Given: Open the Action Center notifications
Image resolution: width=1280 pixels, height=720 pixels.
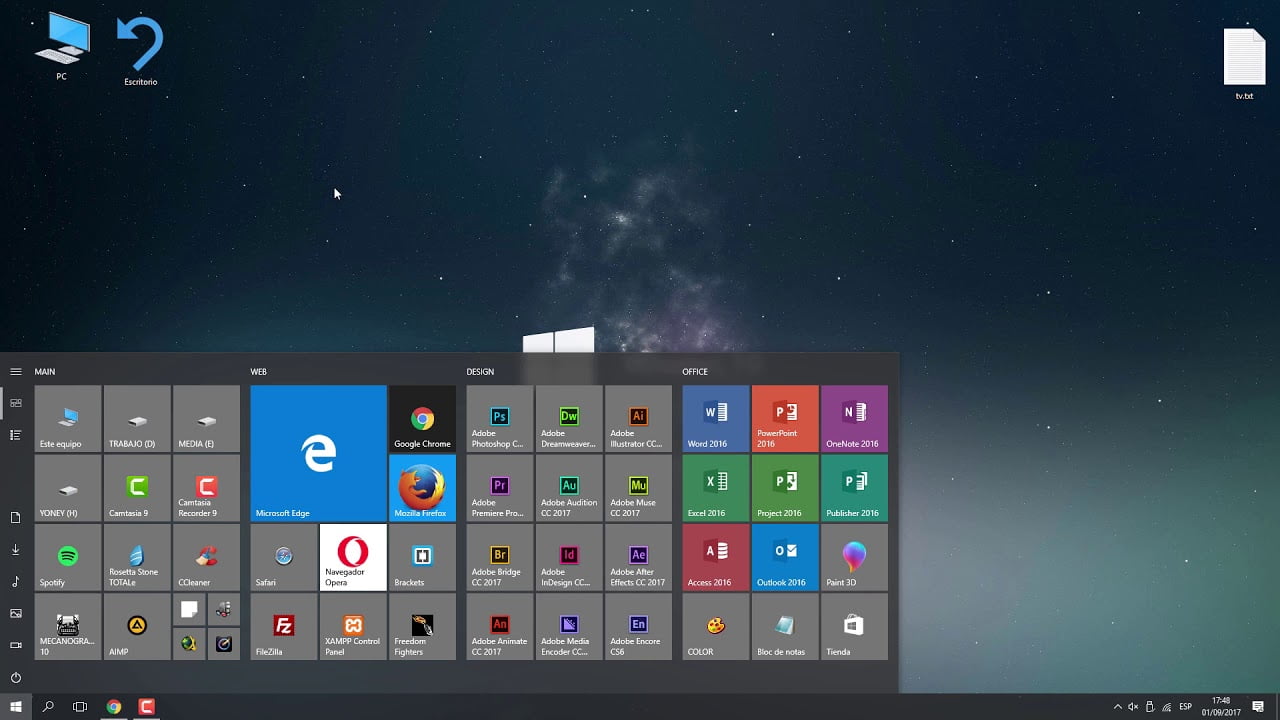Looking at the screenshot, I should coord(1258,707).
